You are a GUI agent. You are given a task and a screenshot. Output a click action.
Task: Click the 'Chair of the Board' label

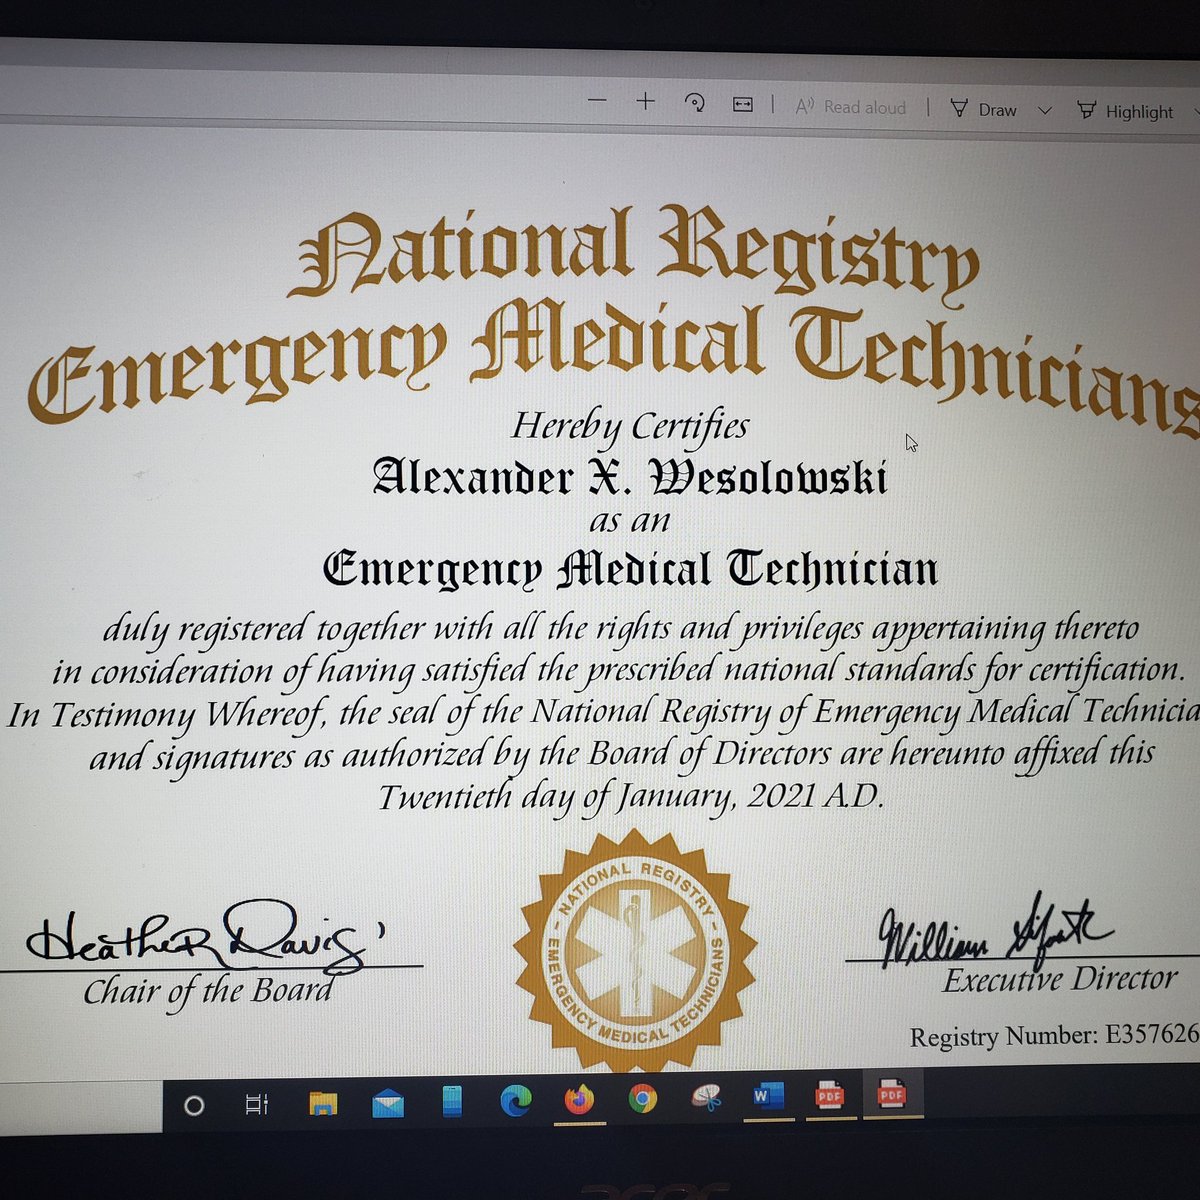click(208, 991)
